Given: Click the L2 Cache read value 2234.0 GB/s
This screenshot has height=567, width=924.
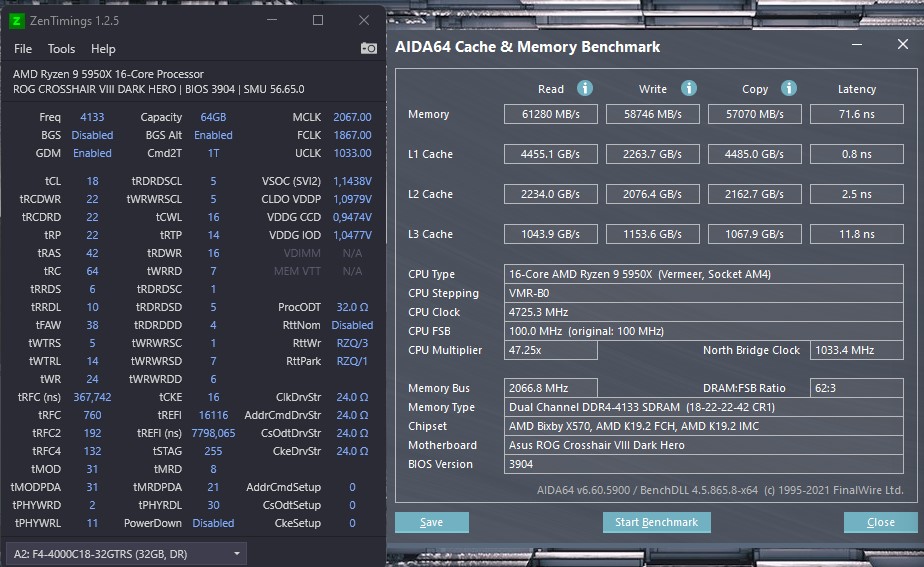Looking at the screenshot, I should point(551,194).
